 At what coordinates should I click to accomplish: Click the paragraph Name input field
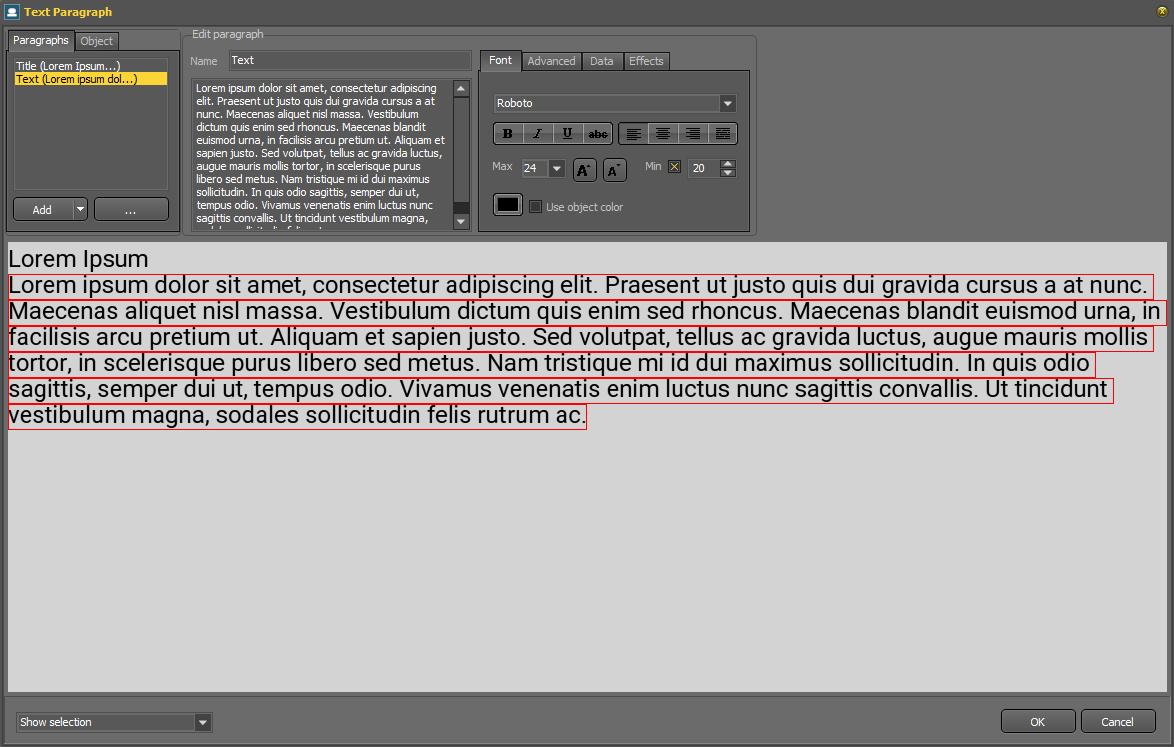pos(350,61)
